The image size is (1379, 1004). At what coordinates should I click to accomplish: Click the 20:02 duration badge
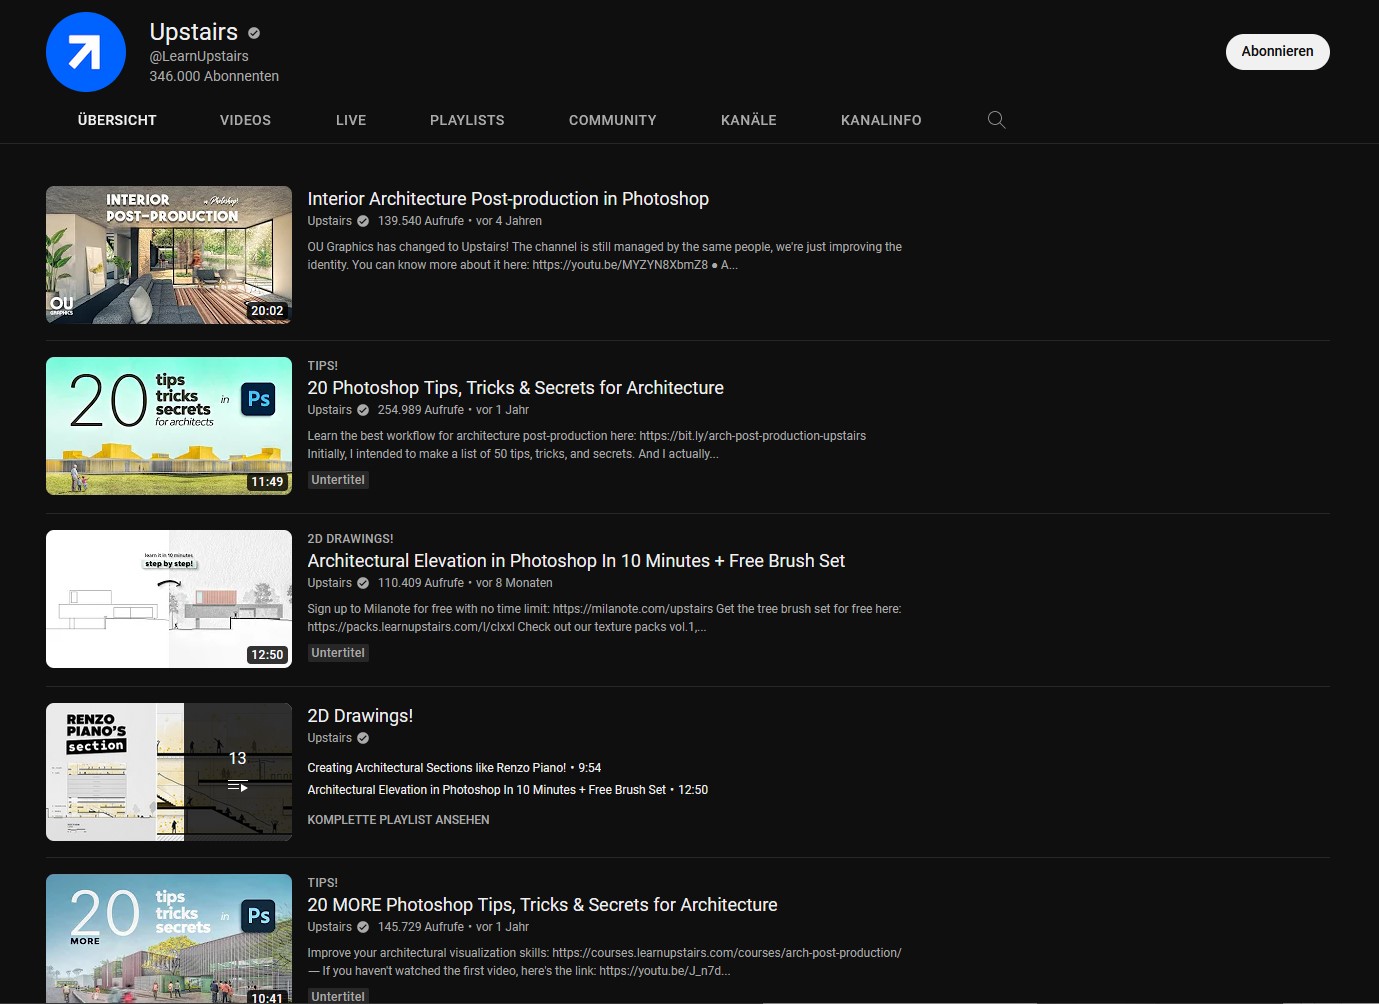pos(267,311)
